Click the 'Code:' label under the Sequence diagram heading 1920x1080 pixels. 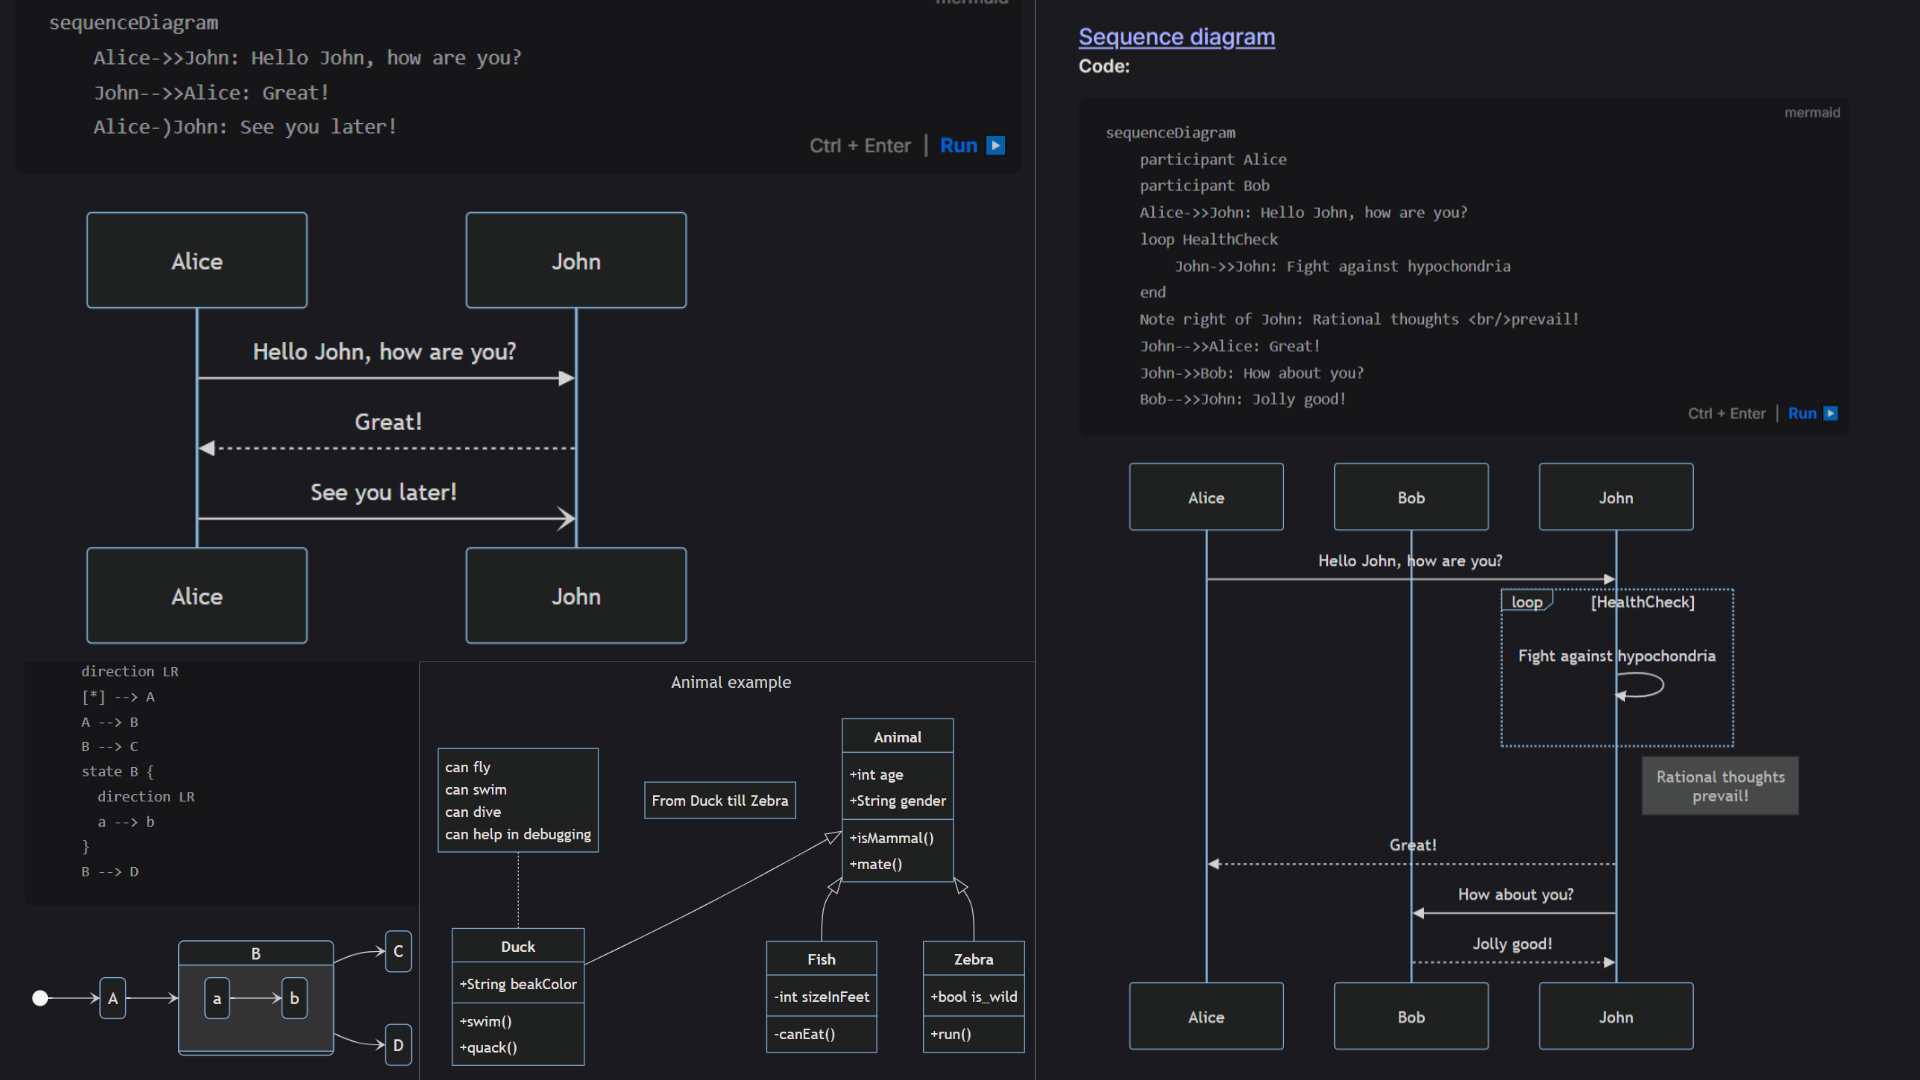tap(1104, 66)
